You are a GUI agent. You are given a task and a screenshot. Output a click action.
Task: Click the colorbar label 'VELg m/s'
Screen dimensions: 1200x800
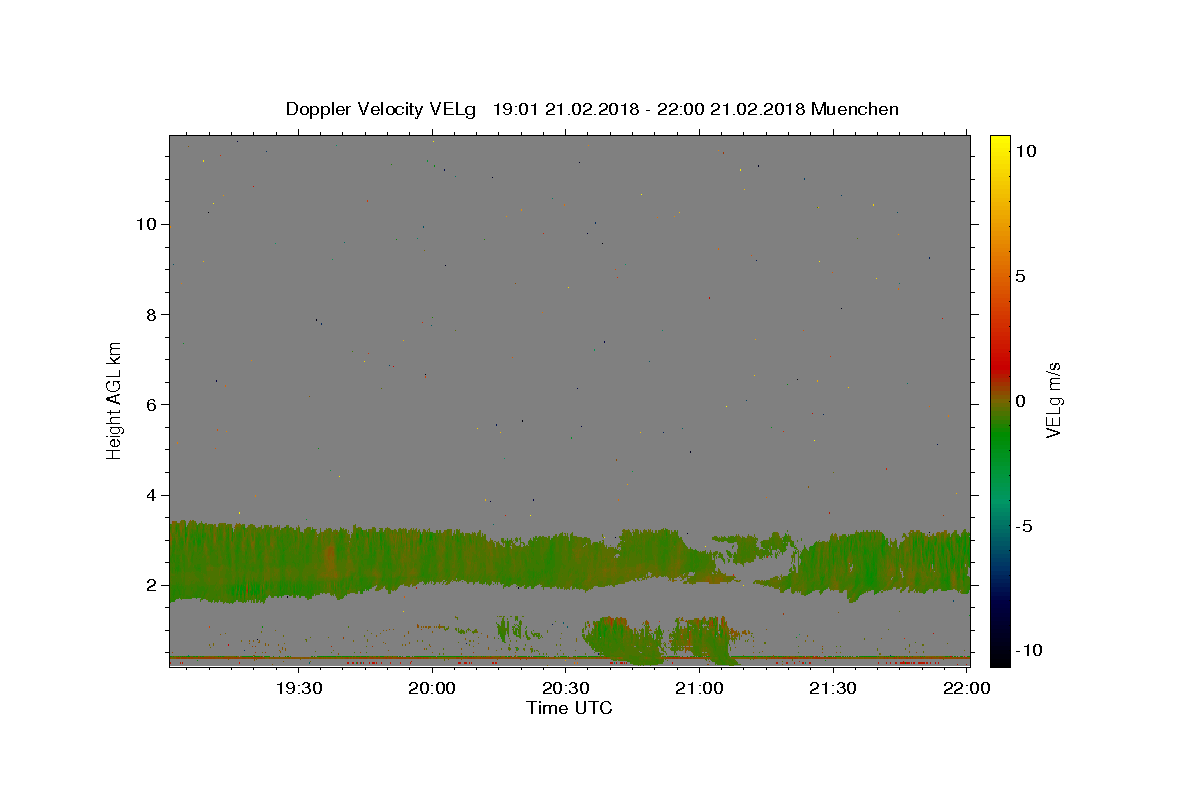1053,400
